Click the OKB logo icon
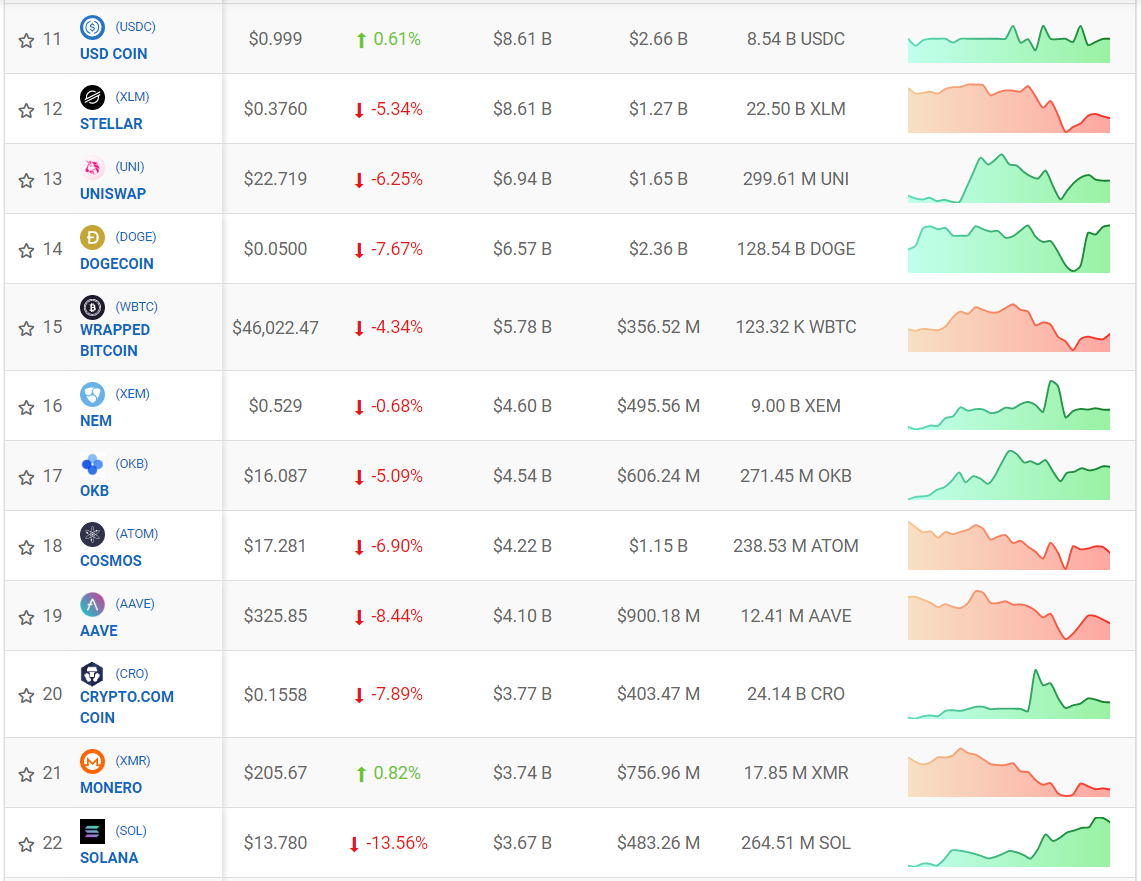The height and width of the screenshot is (881, 1141). pyautogui.click(x=92, y=464)
